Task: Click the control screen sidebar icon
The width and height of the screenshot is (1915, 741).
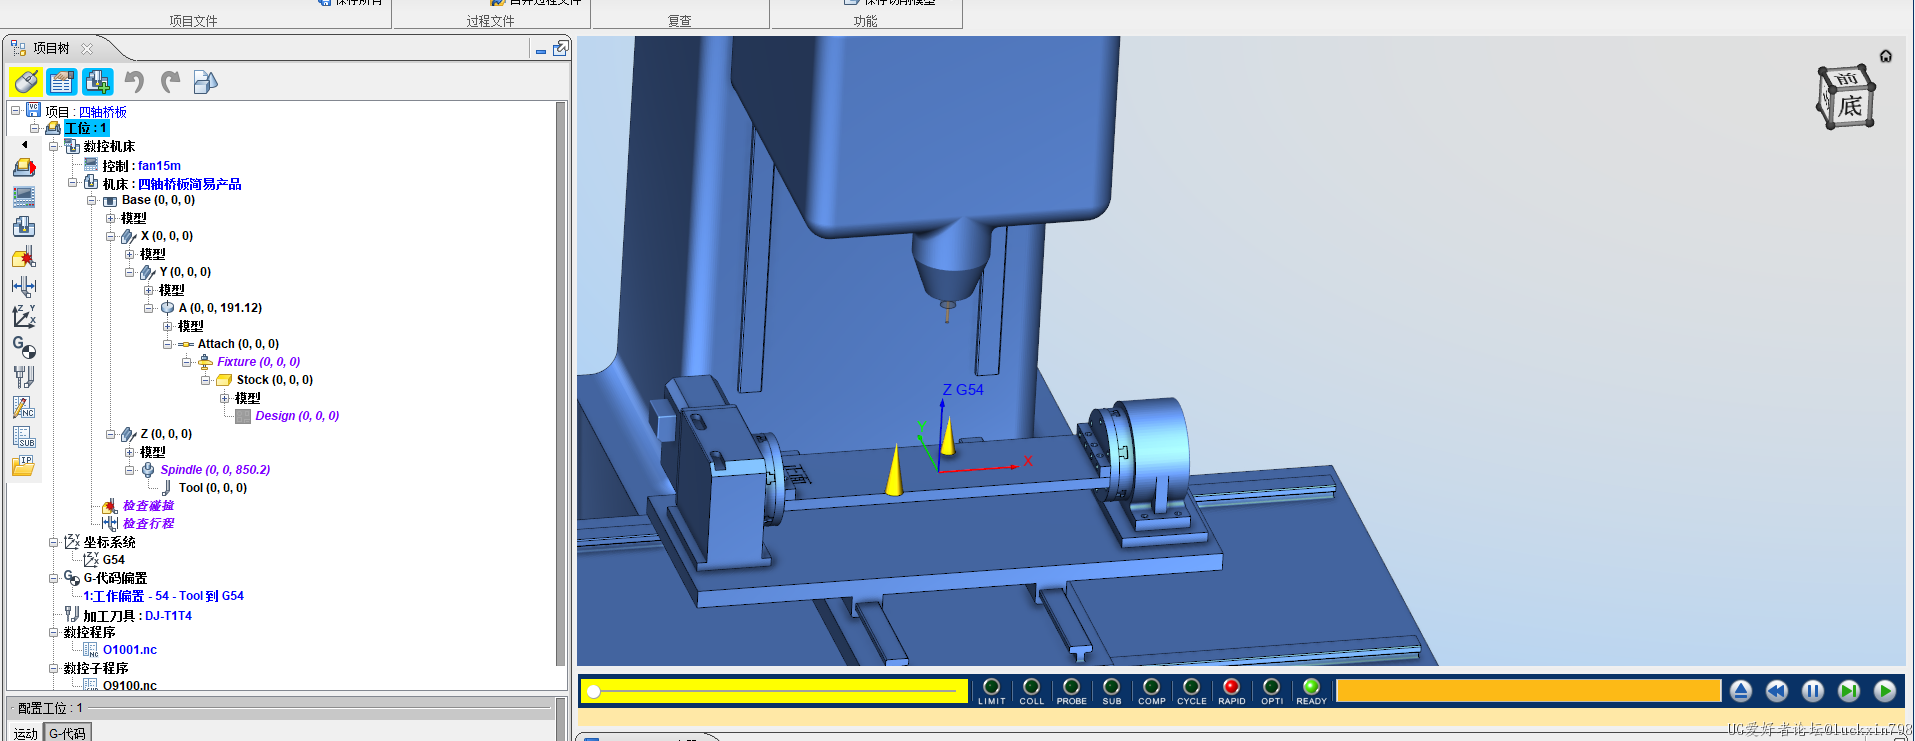Action: (24, 197)
